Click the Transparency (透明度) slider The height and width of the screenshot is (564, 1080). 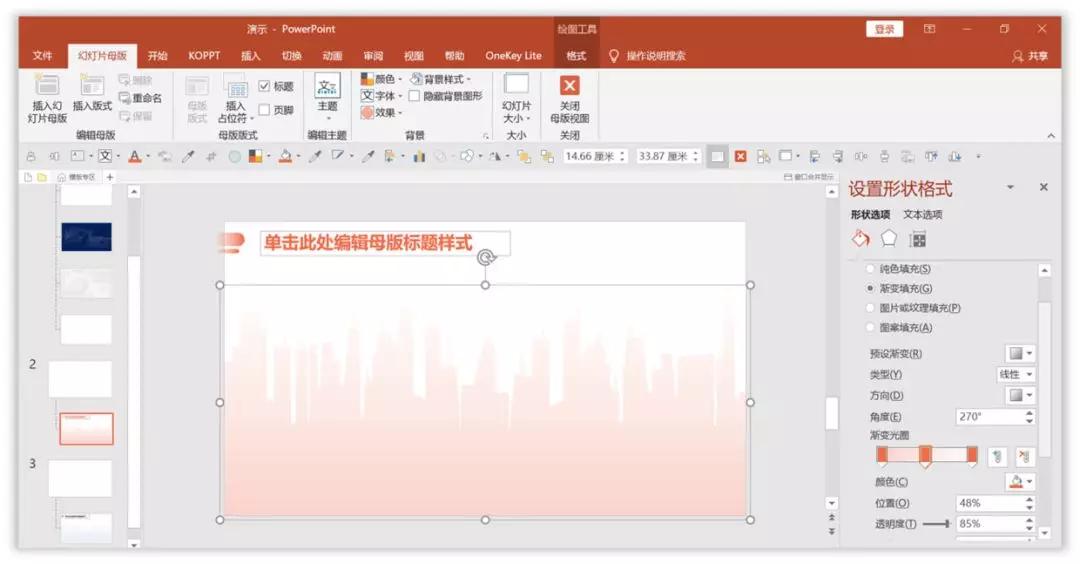coord(937,524)
